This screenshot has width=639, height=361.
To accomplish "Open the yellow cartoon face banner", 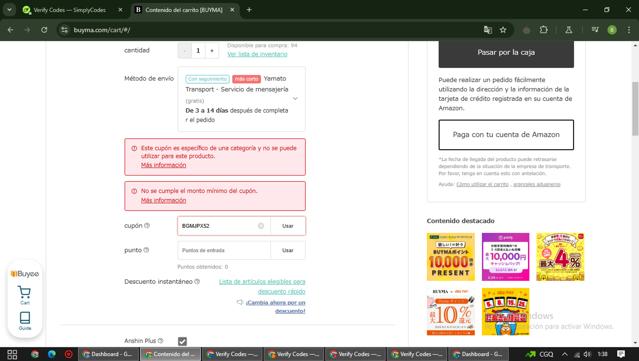I will pos(505,312).
